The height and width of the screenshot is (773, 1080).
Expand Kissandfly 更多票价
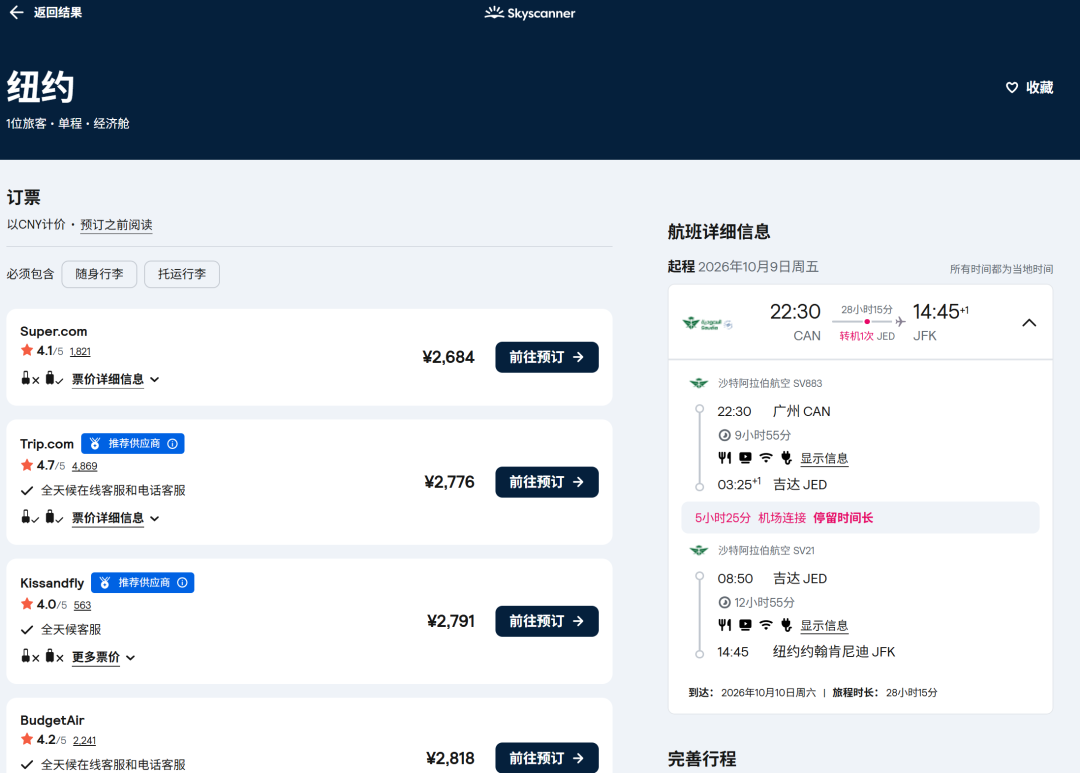pos(103,657)
